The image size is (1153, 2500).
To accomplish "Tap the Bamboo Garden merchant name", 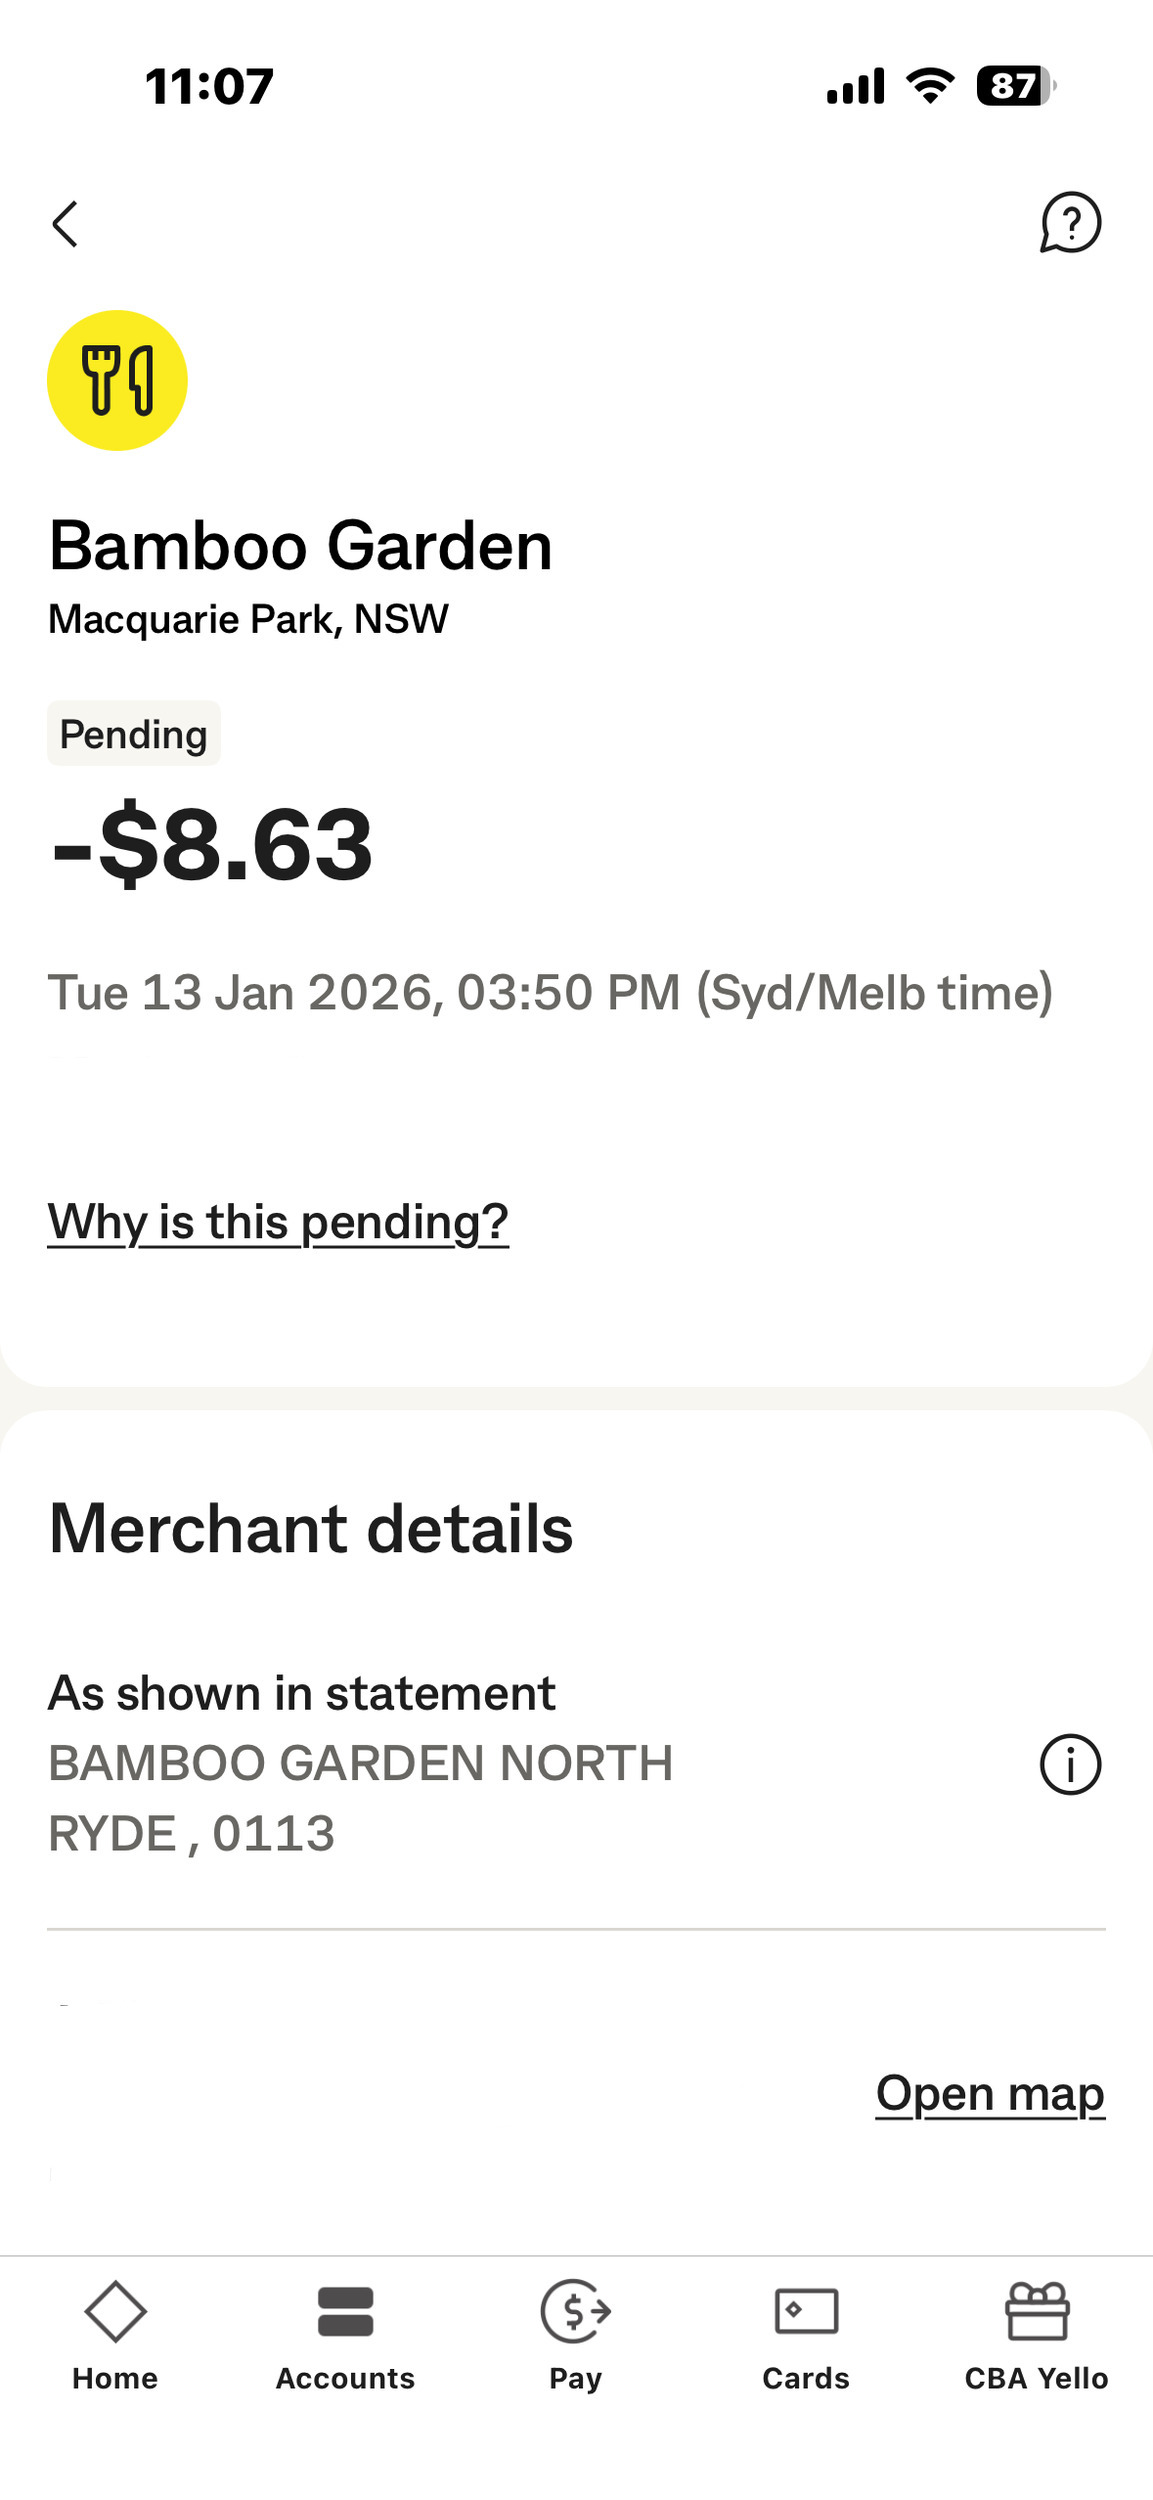I will (x=301, y=546).
